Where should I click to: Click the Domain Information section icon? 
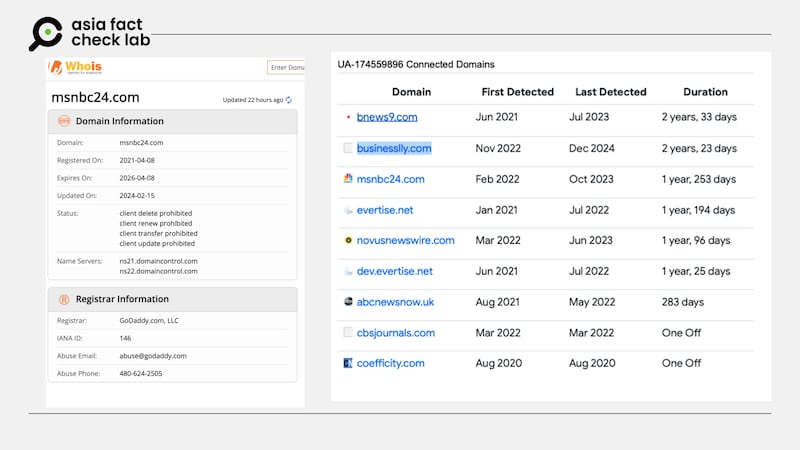pos(65,121)
